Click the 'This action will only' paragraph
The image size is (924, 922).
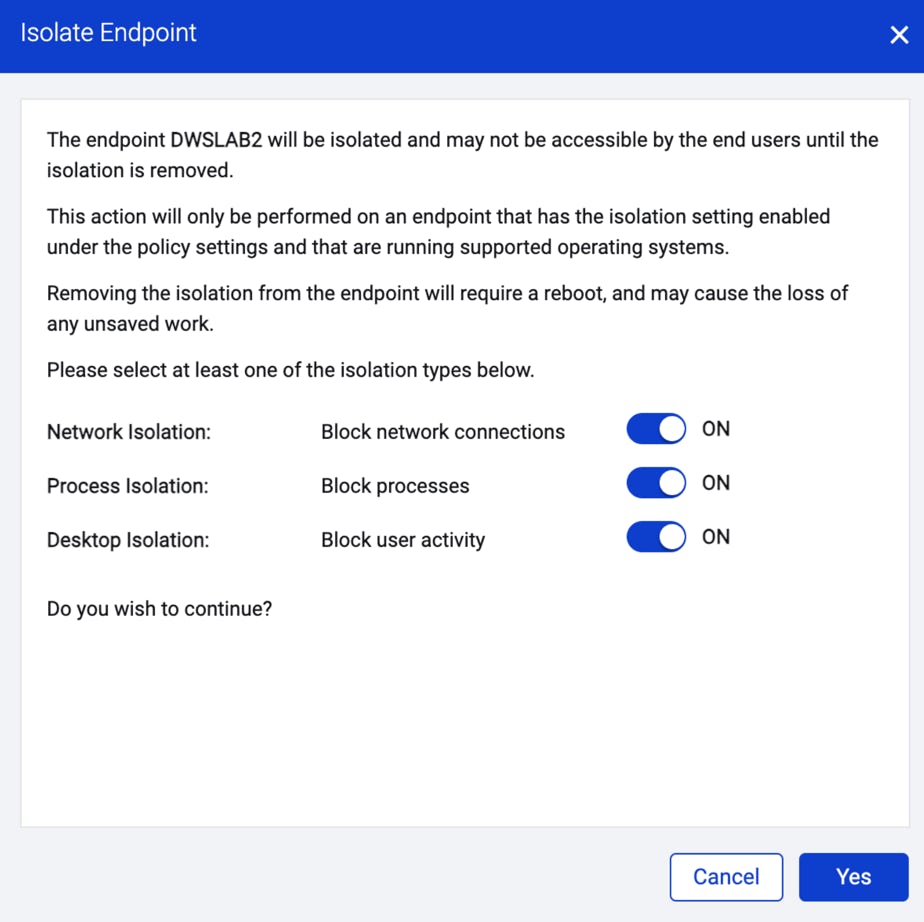pyautogui.click(x=438, y=232)
